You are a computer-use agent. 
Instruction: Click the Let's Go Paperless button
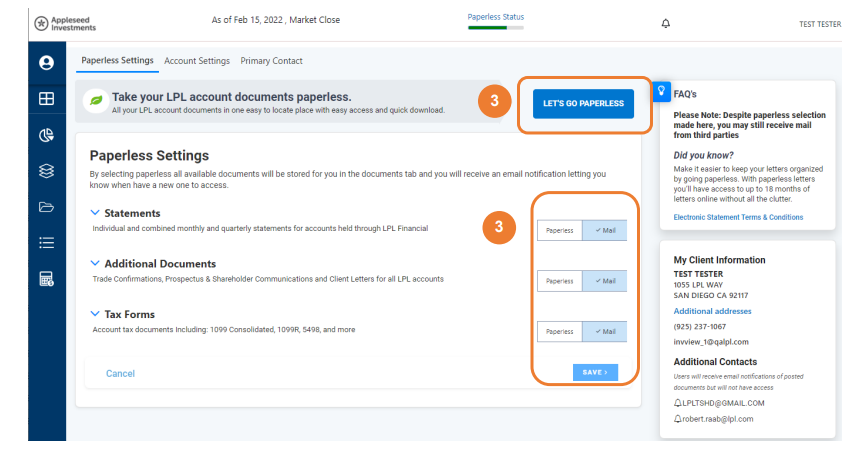click(583, 103)
